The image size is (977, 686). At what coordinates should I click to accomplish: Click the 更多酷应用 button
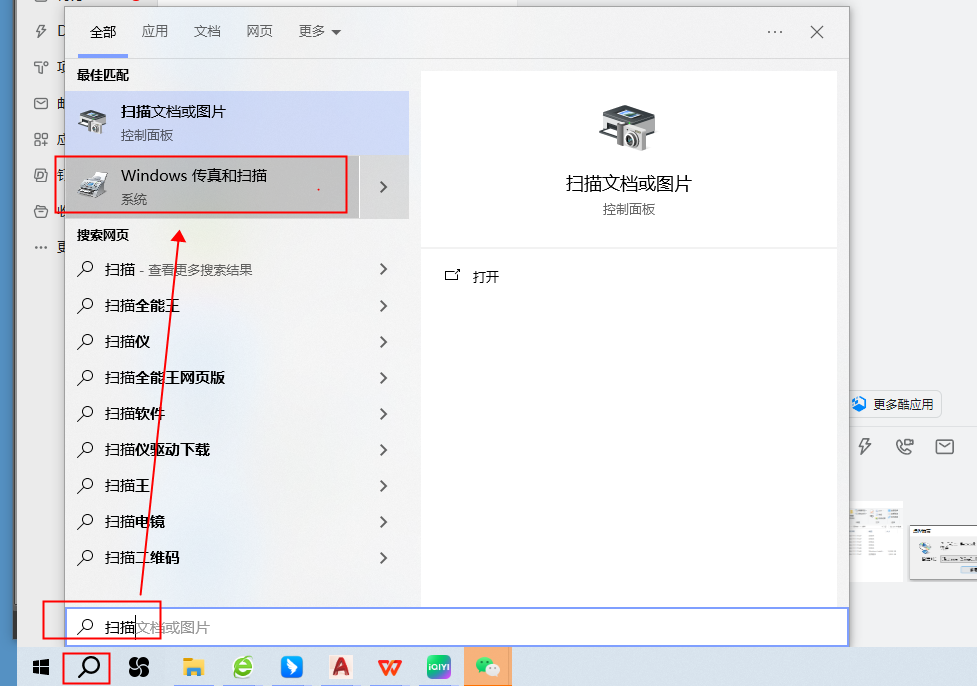pos(894,404)
